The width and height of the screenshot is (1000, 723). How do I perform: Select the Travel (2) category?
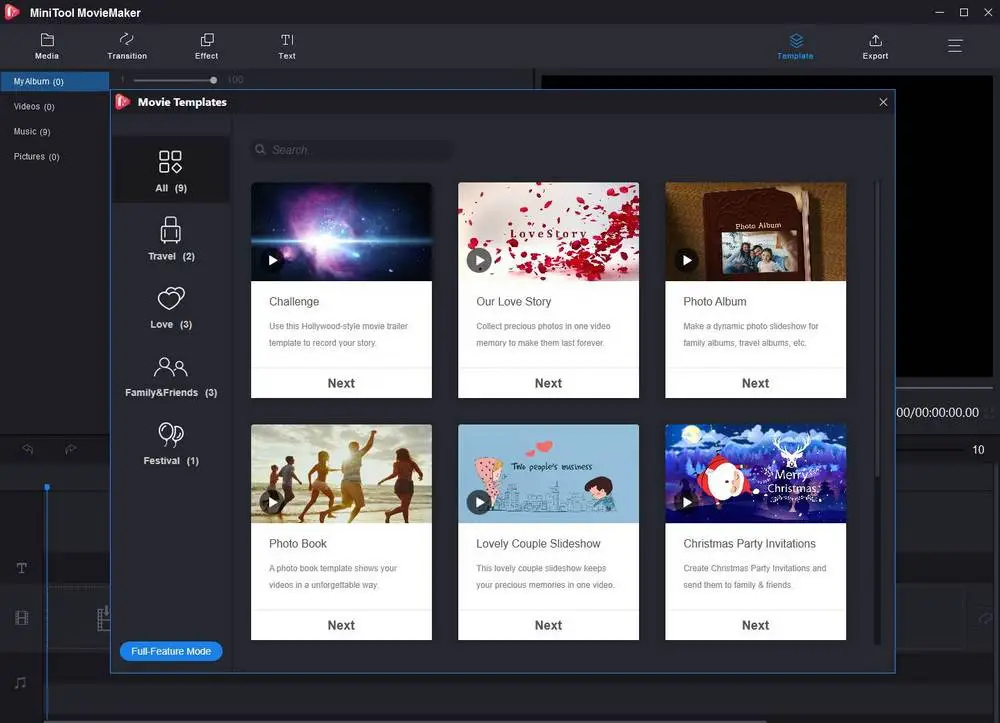click(171, 239)
